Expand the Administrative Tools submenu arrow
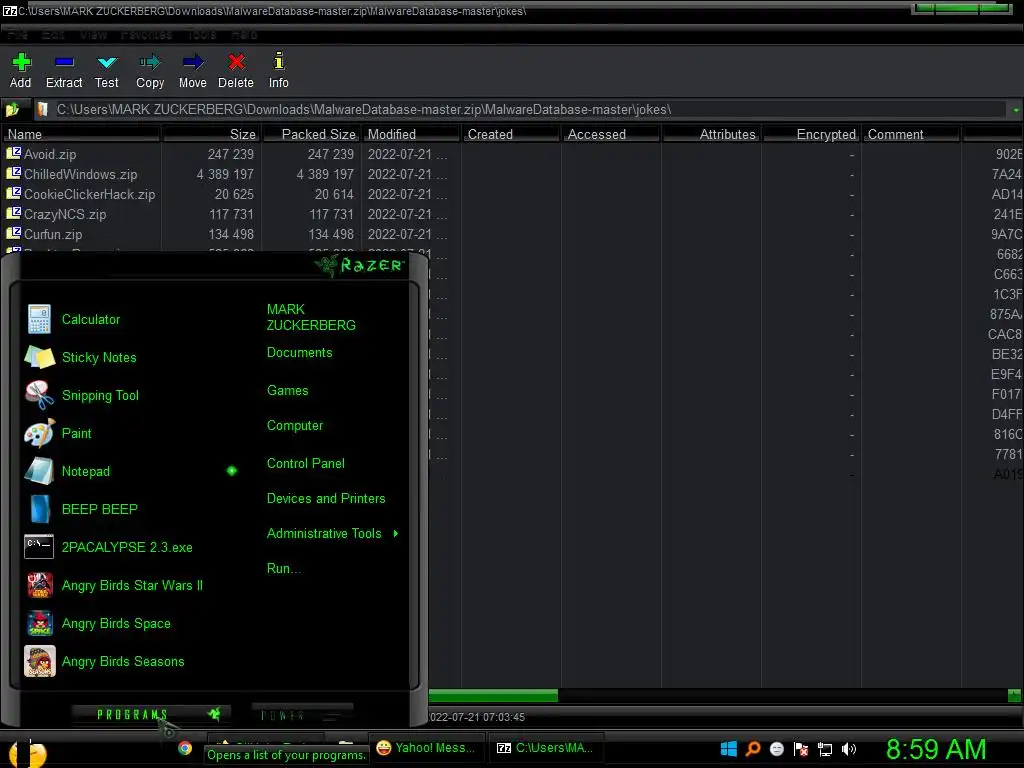The width and height of the screenshot is (1024, 768). [x=396, y=534]
